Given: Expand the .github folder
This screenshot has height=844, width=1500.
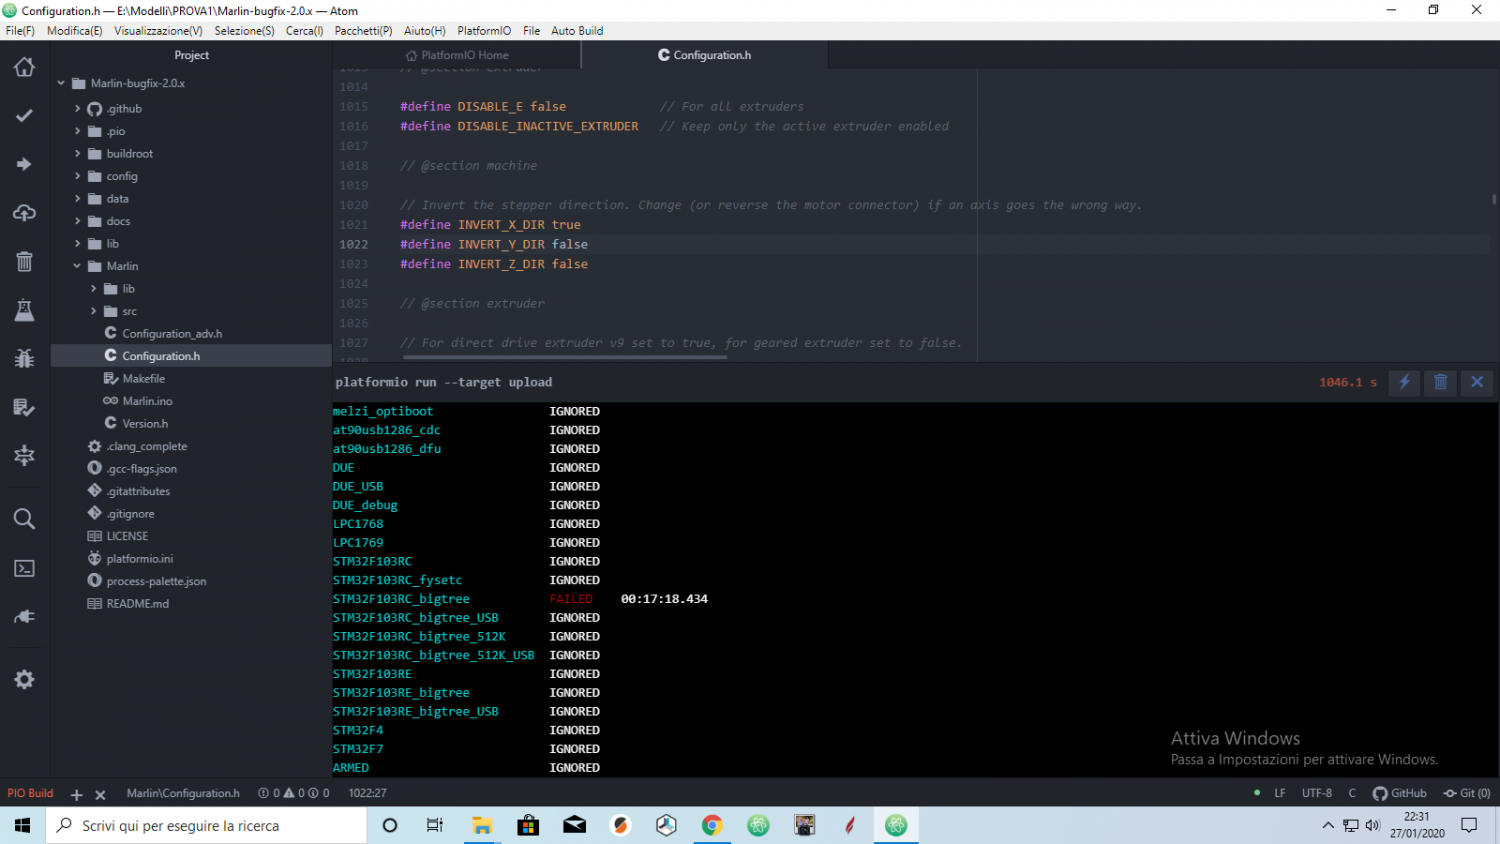Looking at the screenshot, I should (124, 109).
